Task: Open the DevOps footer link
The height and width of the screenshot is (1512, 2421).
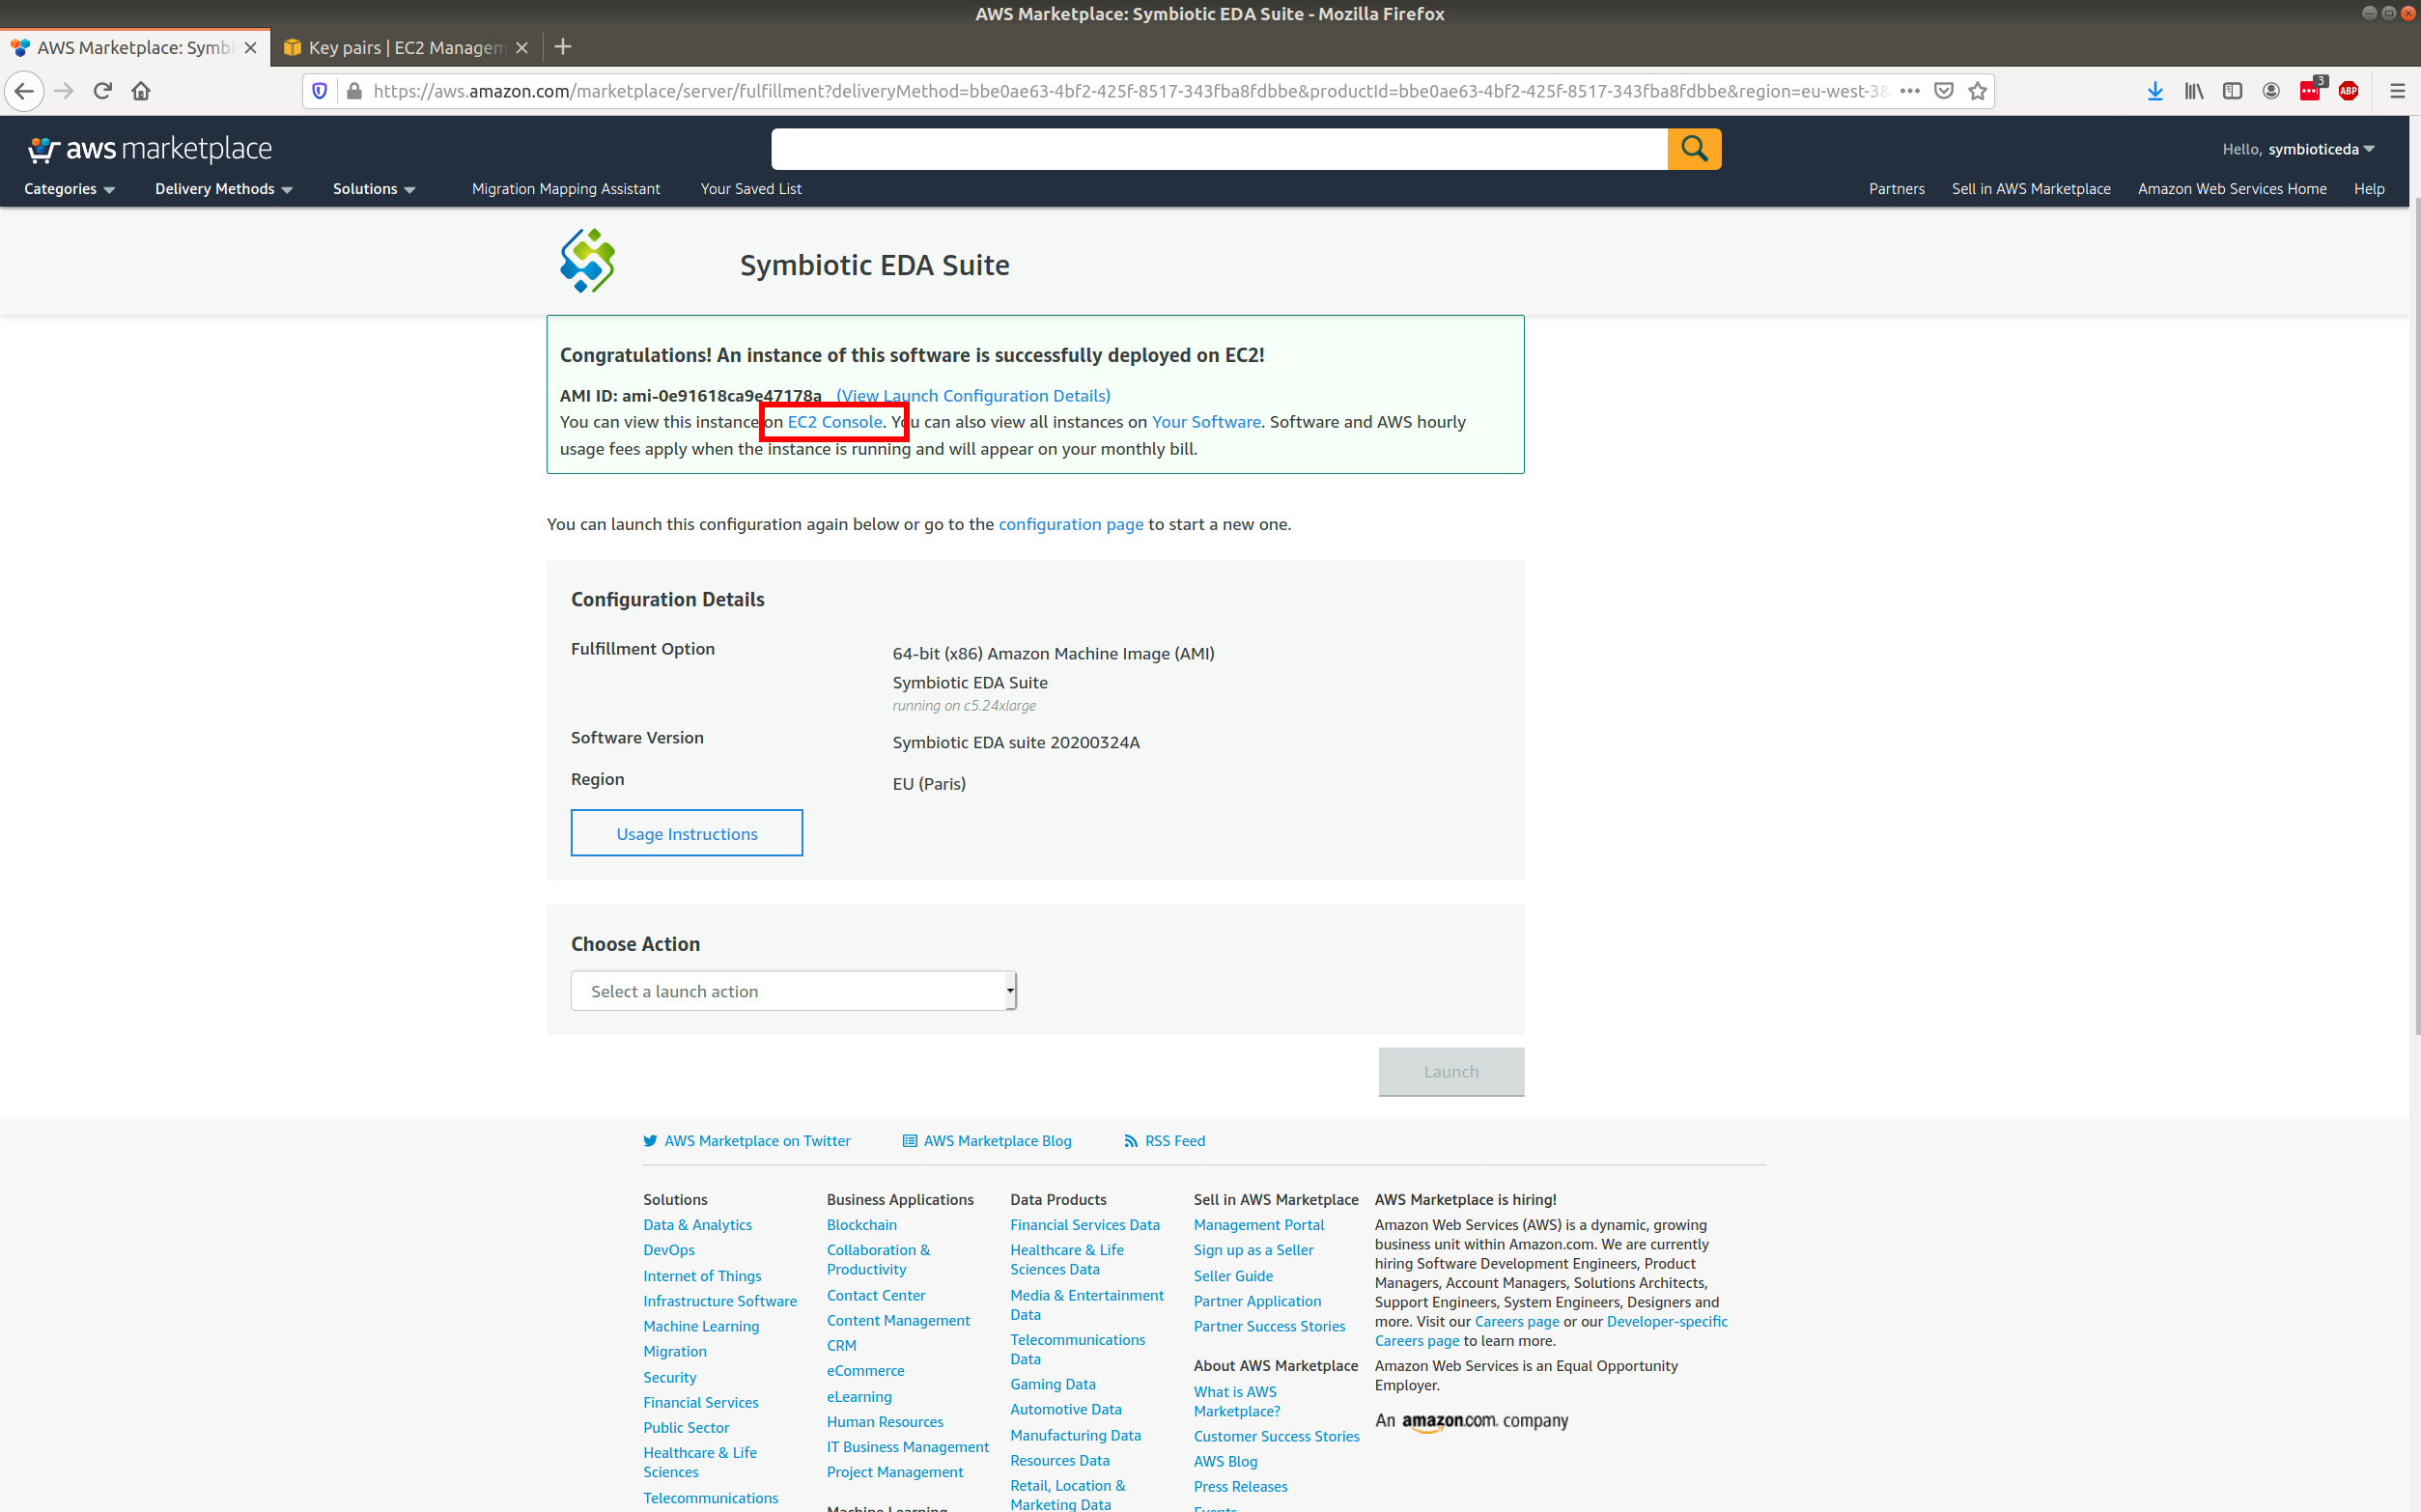Action: (669, 1250)
